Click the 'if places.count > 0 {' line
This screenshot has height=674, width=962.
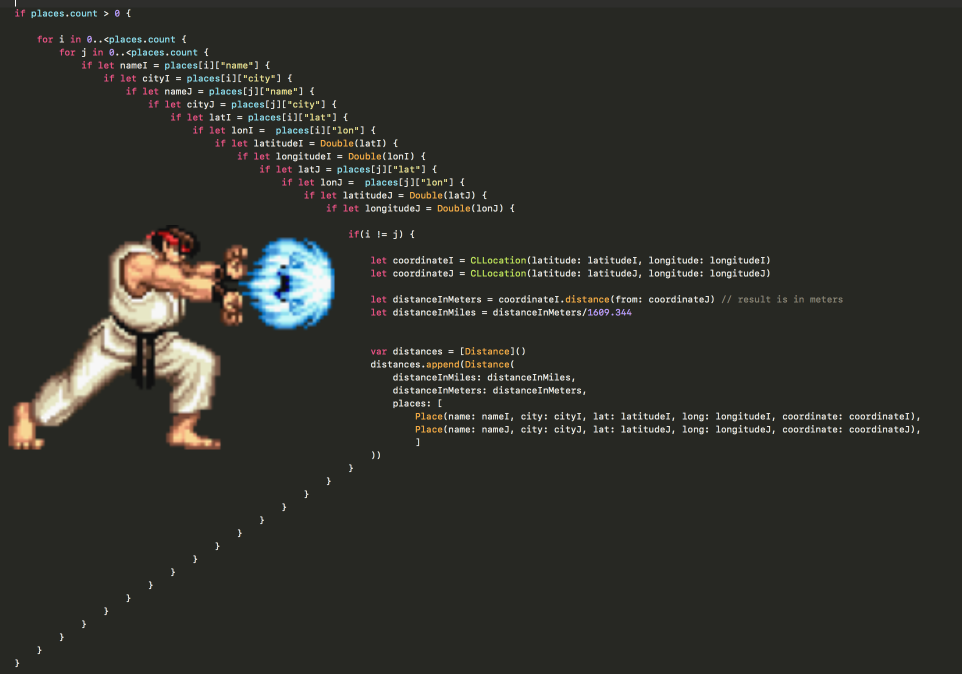pos(72,13)
